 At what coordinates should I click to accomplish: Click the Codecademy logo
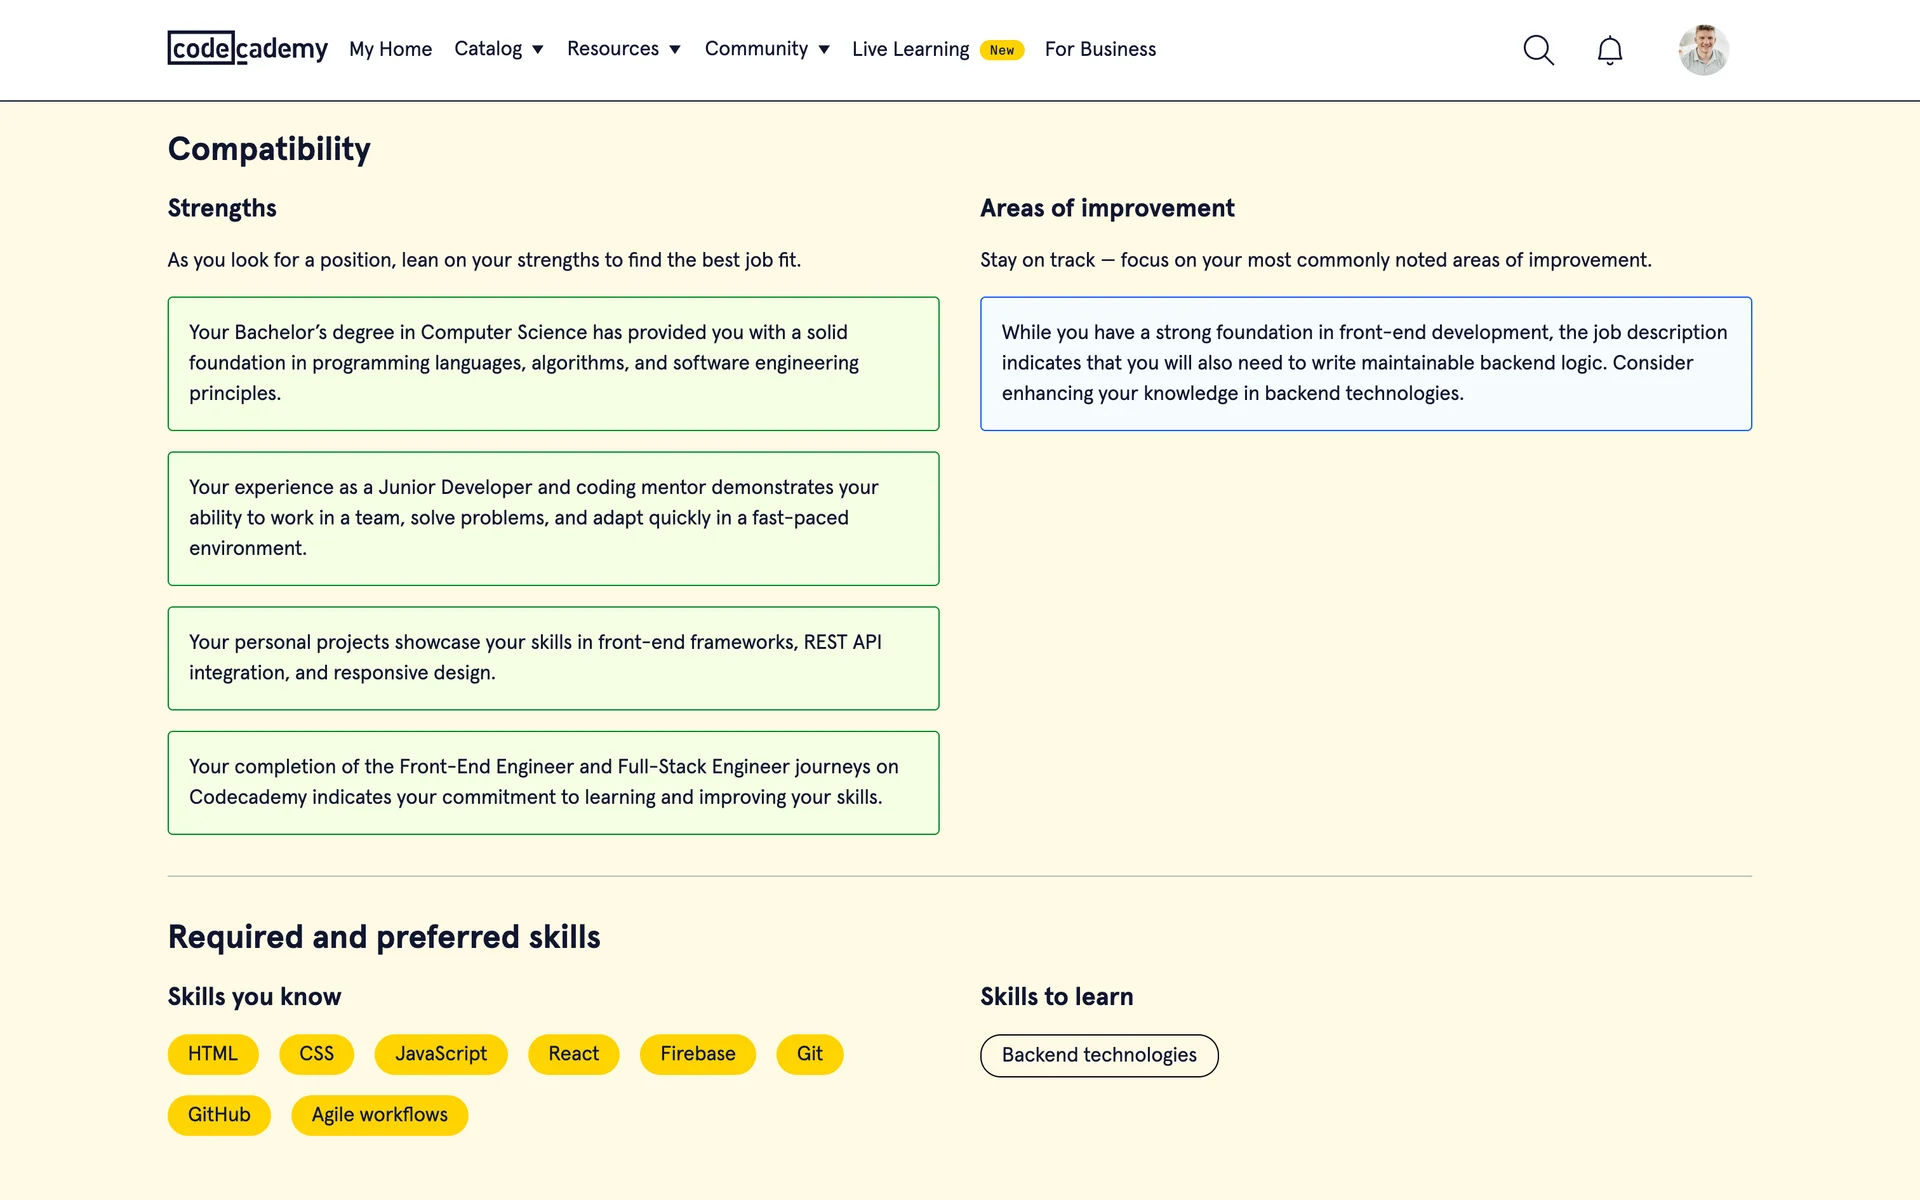[x=247, y=48]
